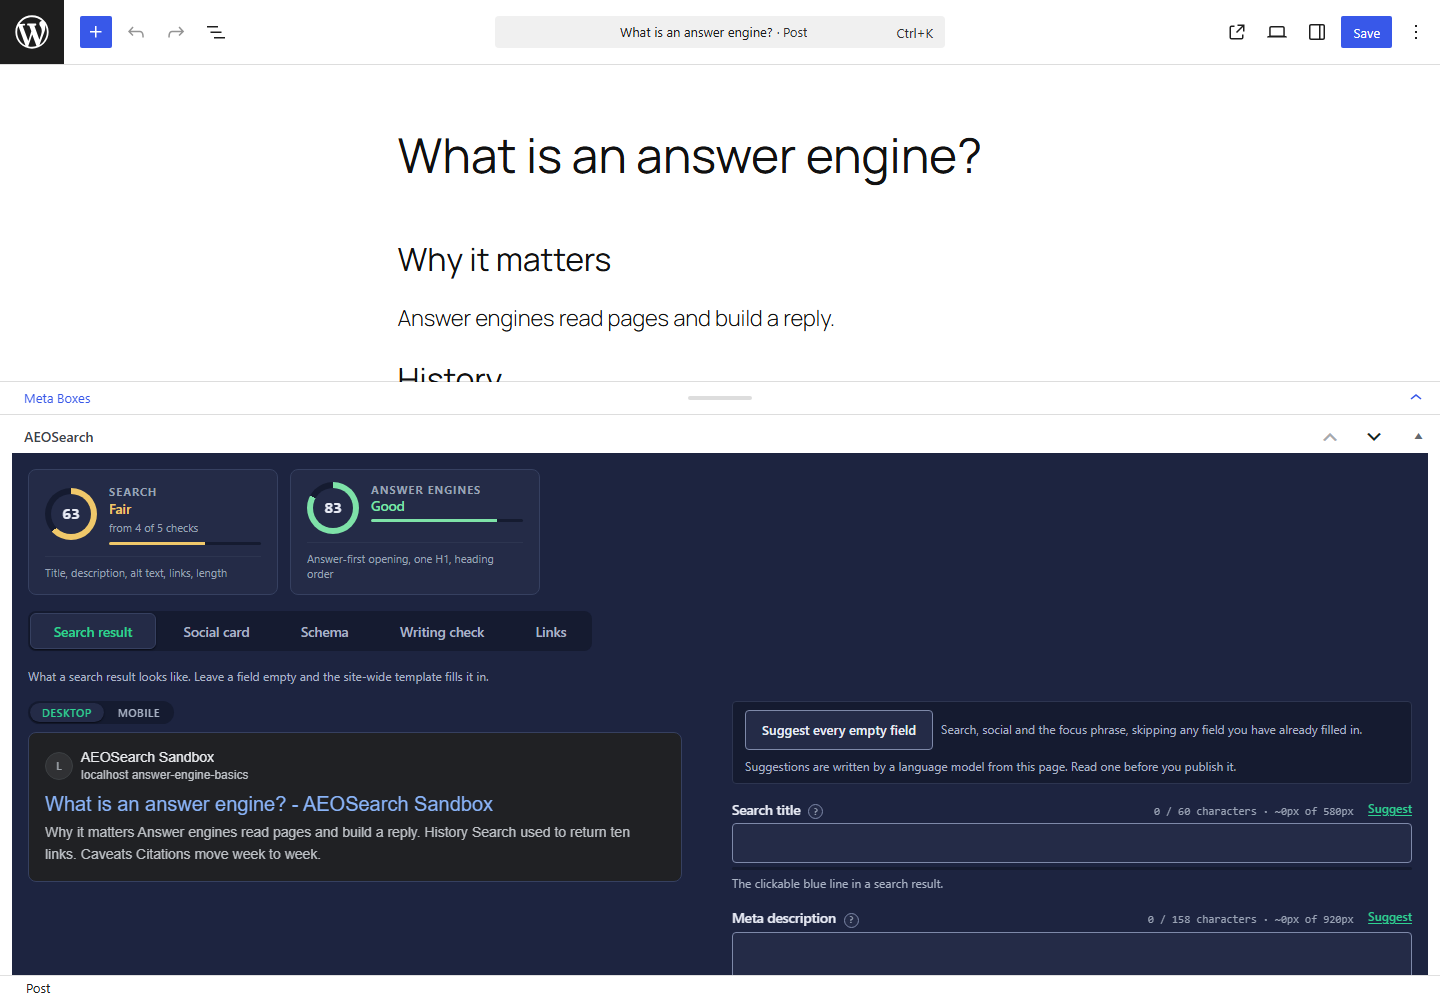Click Suggest every empty field
Viewport: 1440px width, 1000px height.
click(839, 730)
